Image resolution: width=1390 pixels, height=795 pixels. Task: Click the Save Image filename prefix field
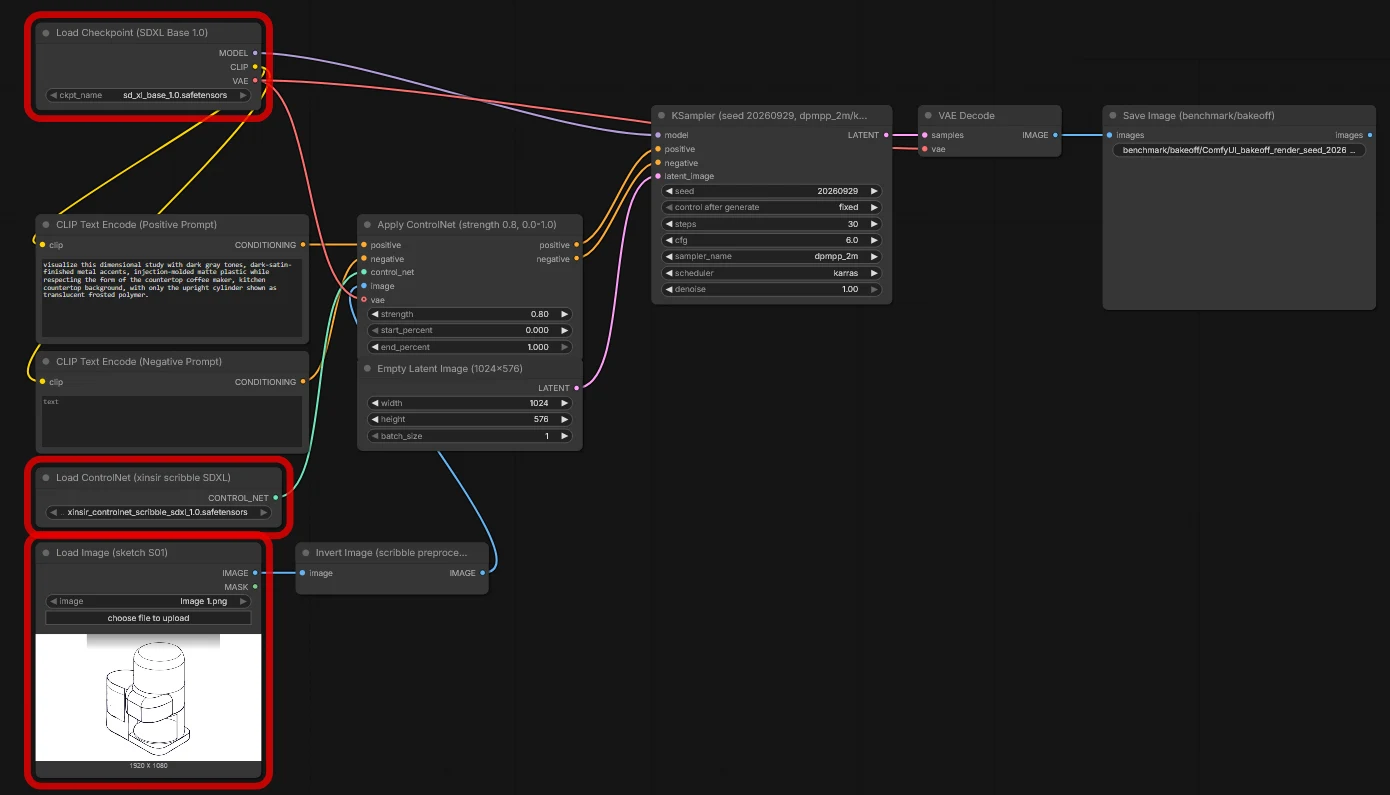pyautogui.click(x=1239, y=150)
